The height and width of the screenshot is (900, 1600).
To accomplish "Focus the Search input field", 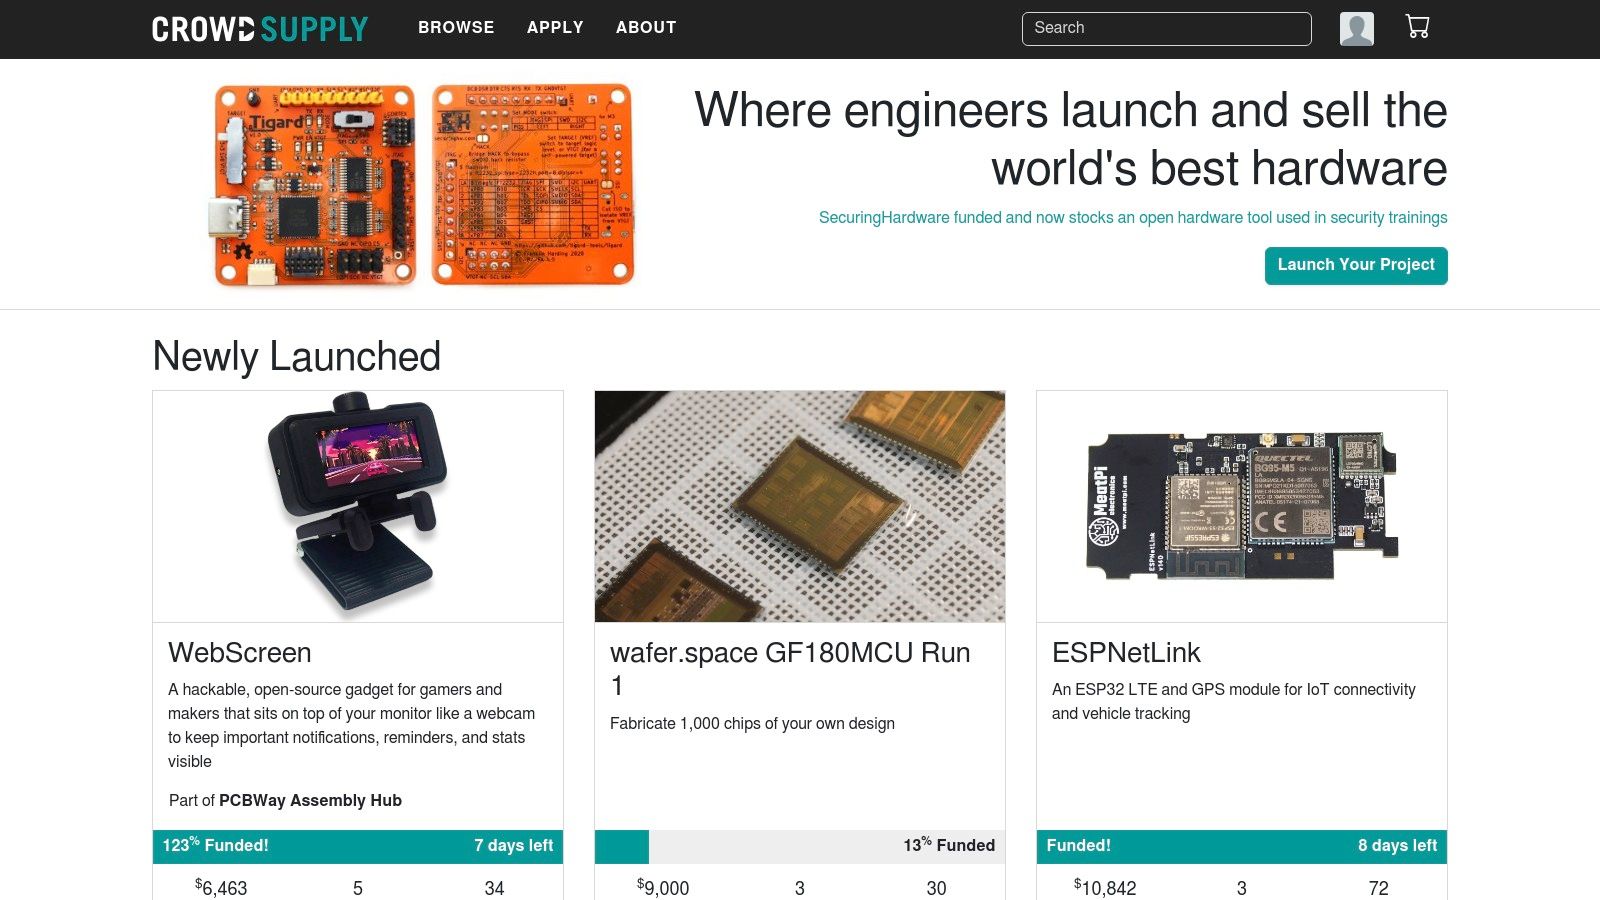I will tap(1166, 29).
